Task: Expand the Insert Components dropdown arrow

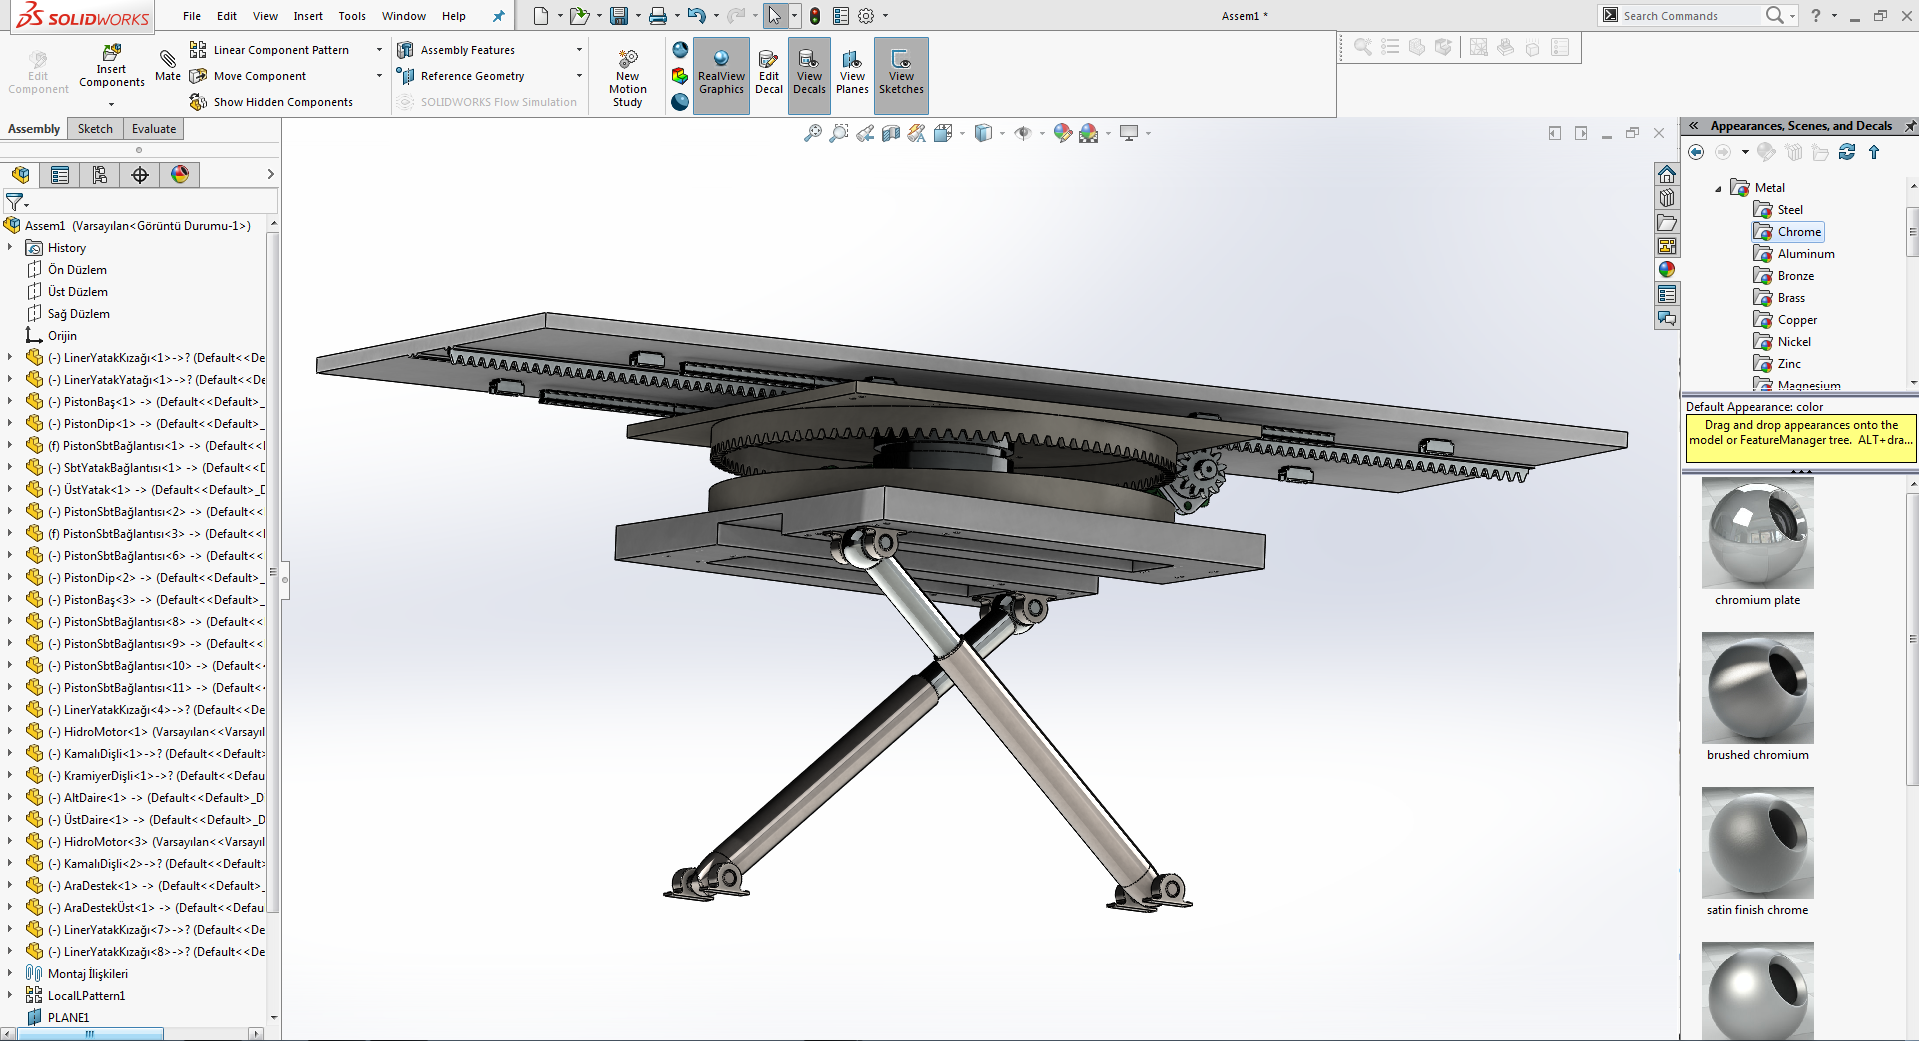Action: point(111,103)
